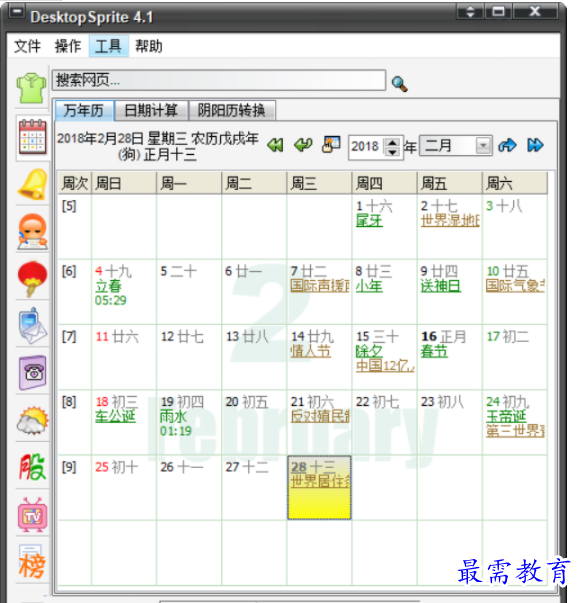The image size is (579, 603).
Task: Click the window system menu icon
Action: click(x=17, y=12)
